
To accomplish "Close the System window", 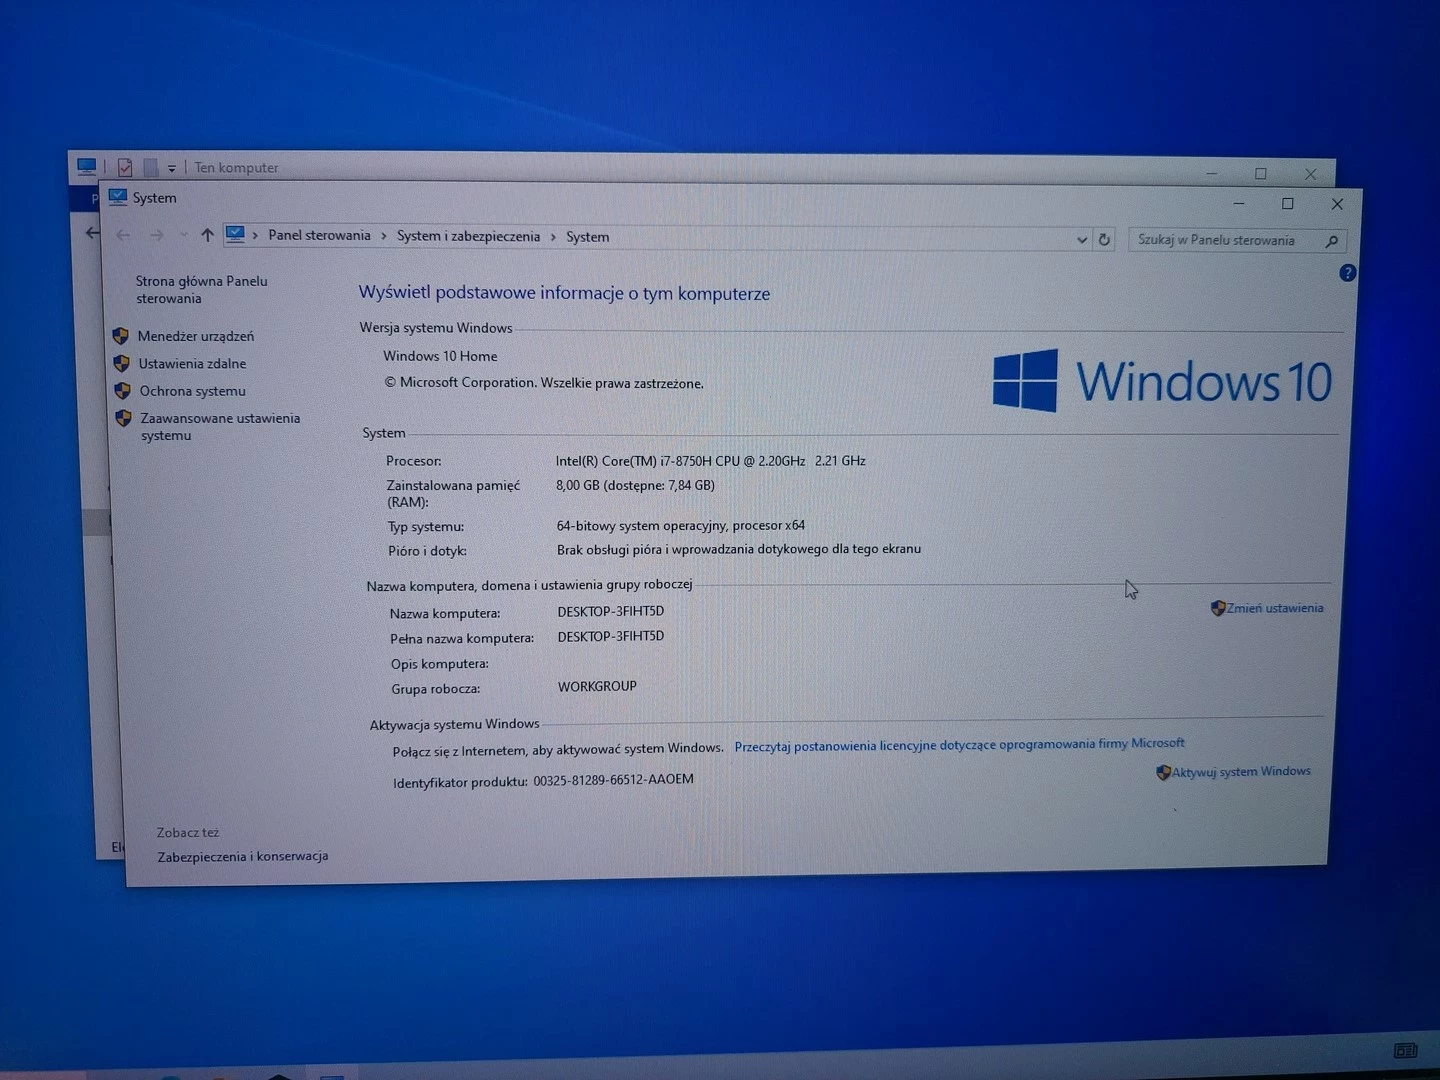I will (x=1337, y=204).
